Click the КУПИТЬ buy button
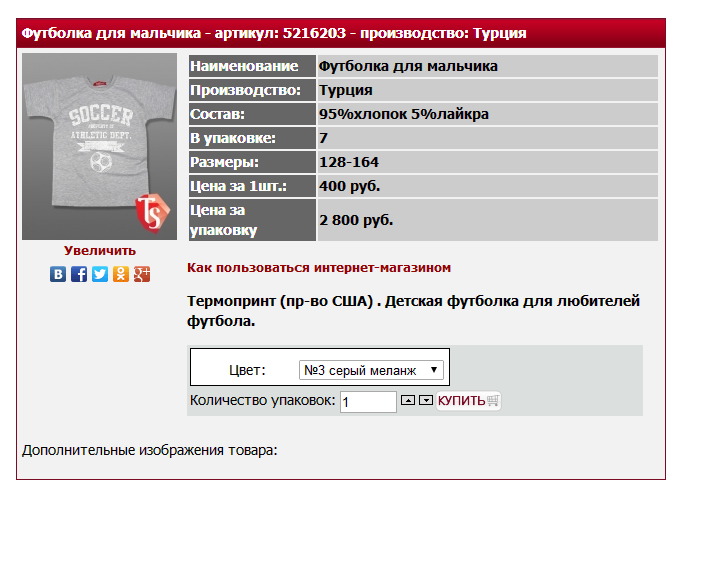 point(468,401)
